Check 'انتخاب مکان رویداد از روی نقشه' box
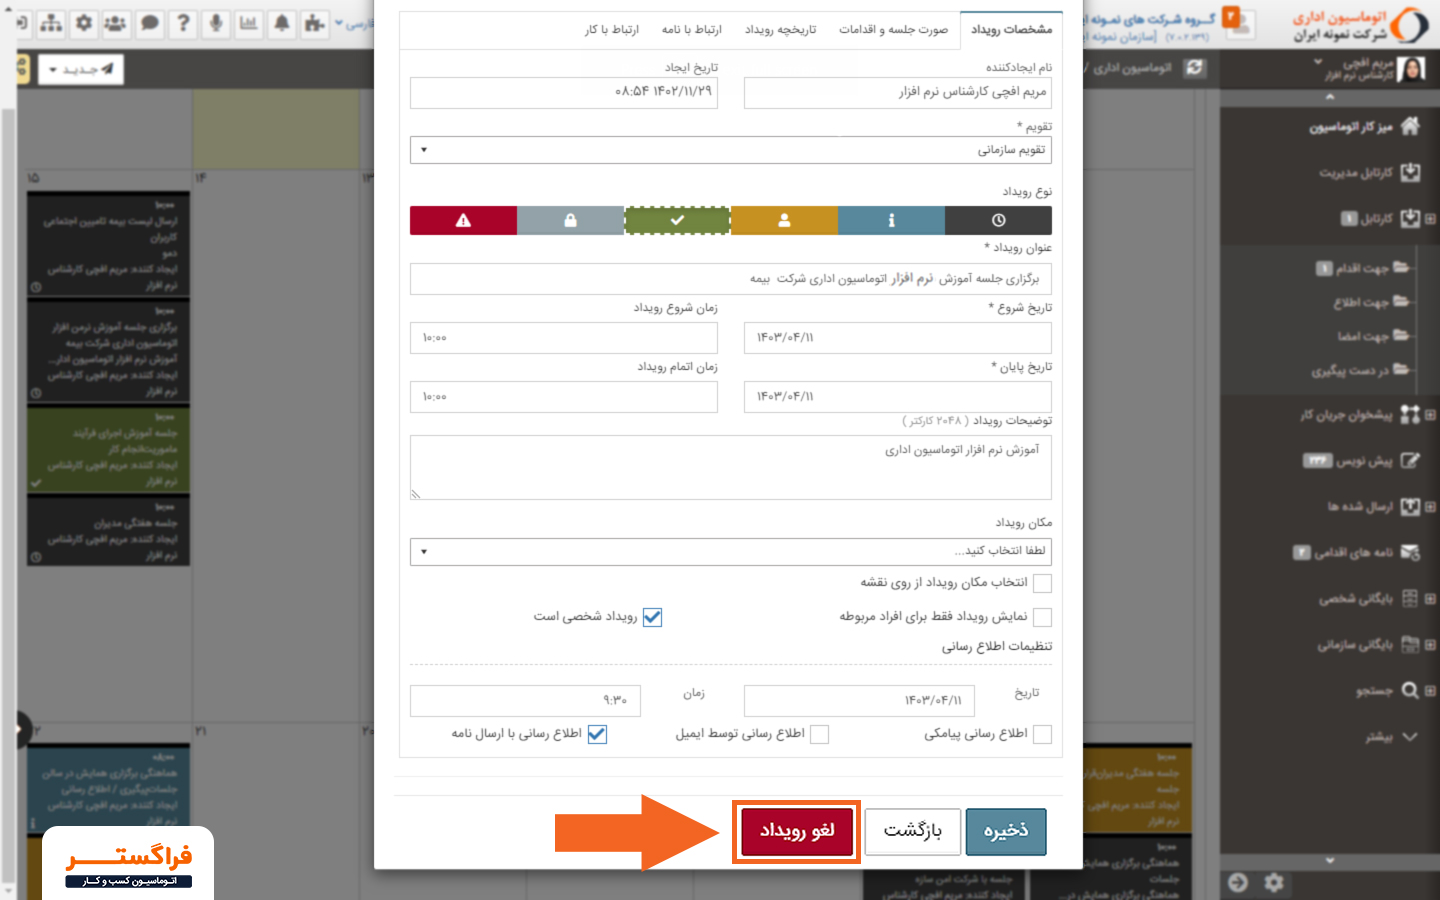 pyautogui.click(x=1042, y=583)
